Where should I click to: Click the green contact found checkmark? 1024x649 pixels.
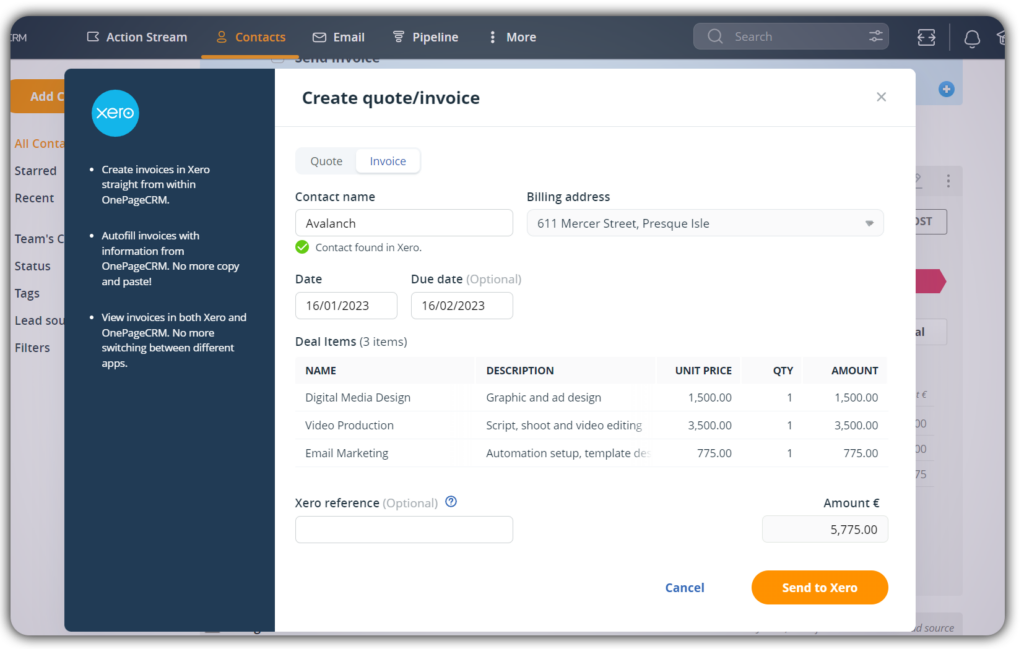[301, 246]
